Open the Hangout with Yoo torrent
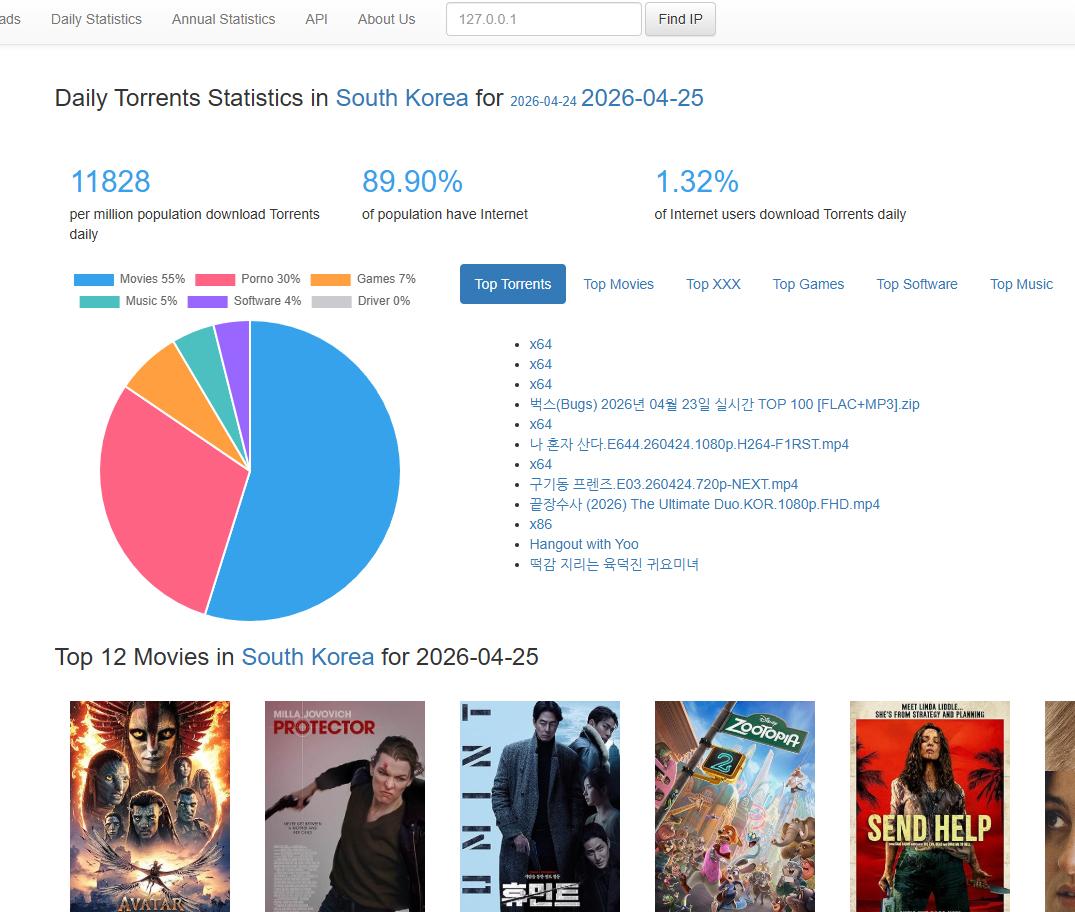This screenshot has height=912, width=1075. pyautogui.click(x=583, y=544)
